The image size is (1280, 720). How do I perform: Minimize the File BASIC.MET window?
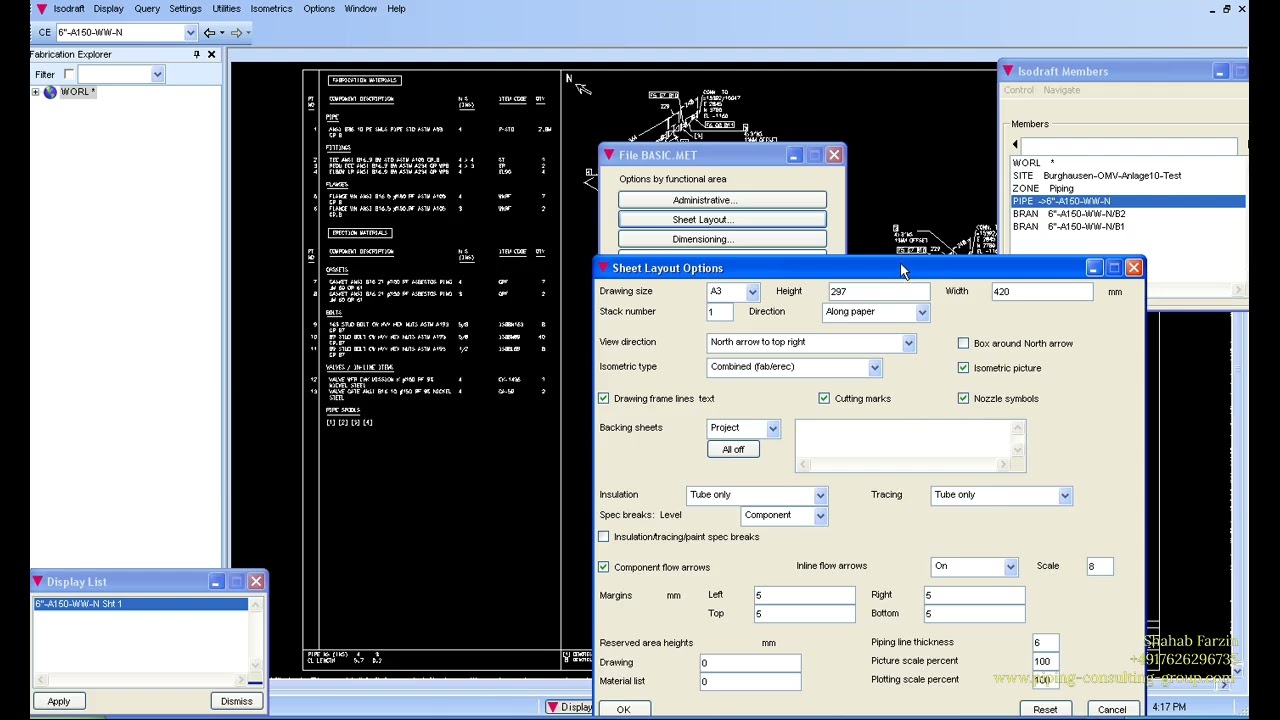click(794, 155)
